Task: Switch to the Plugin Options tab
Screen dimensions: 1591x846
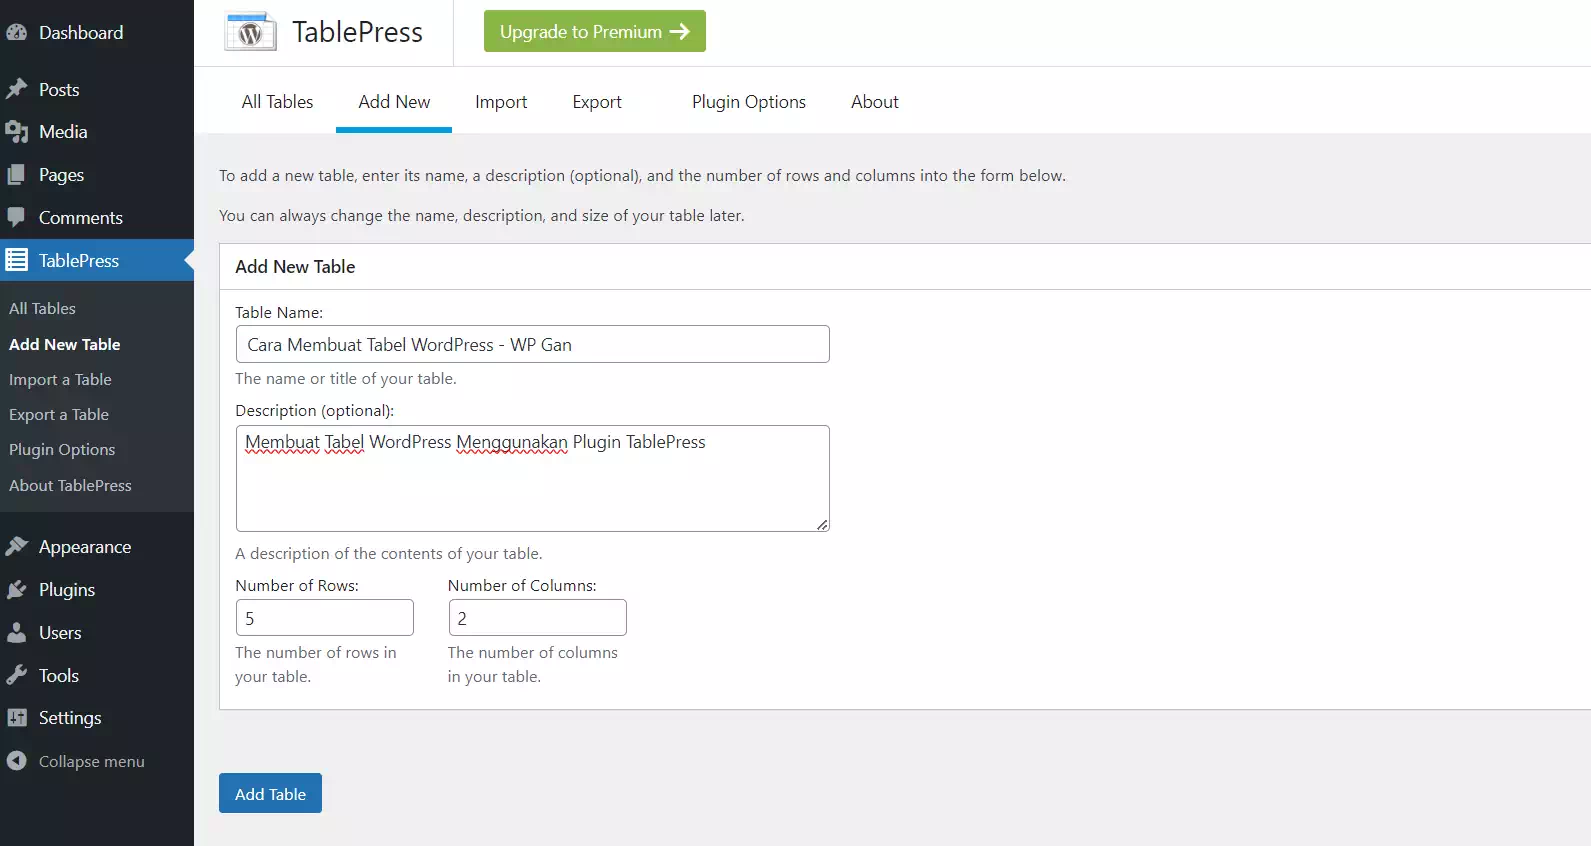Action: click(x=749, y=102)
